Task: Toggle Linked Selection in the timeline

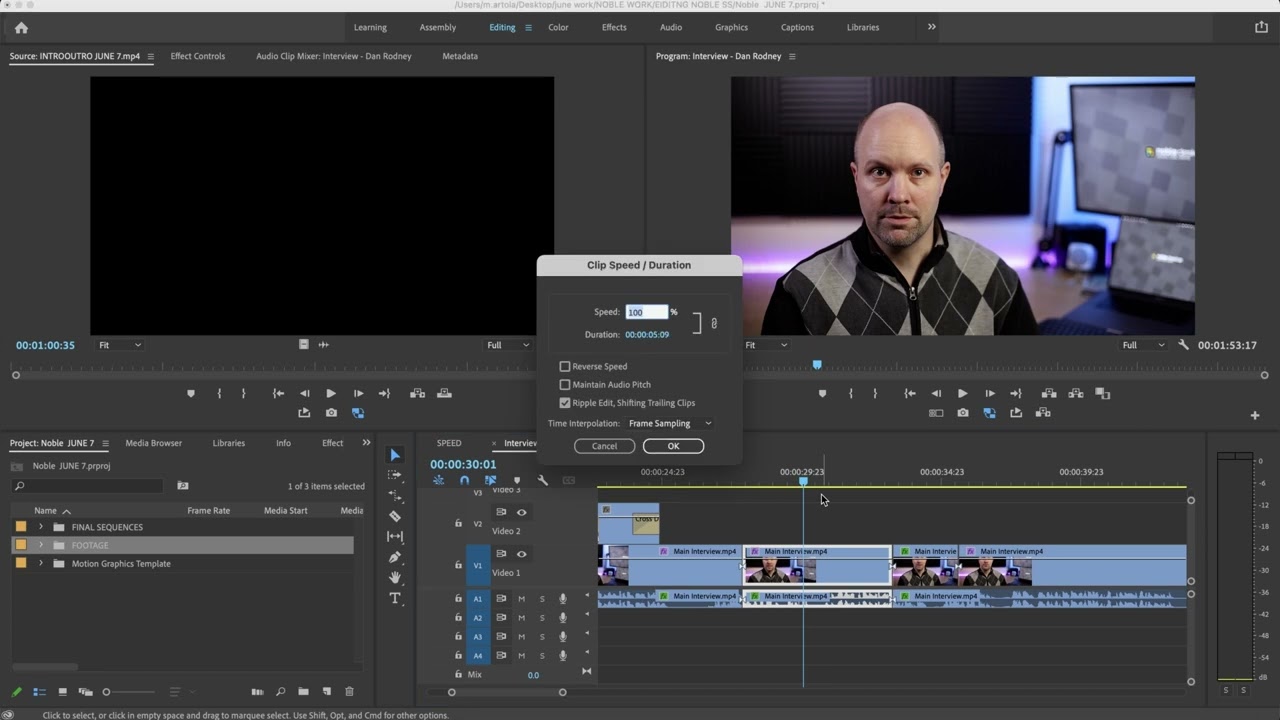Action: tap(490, 480)
